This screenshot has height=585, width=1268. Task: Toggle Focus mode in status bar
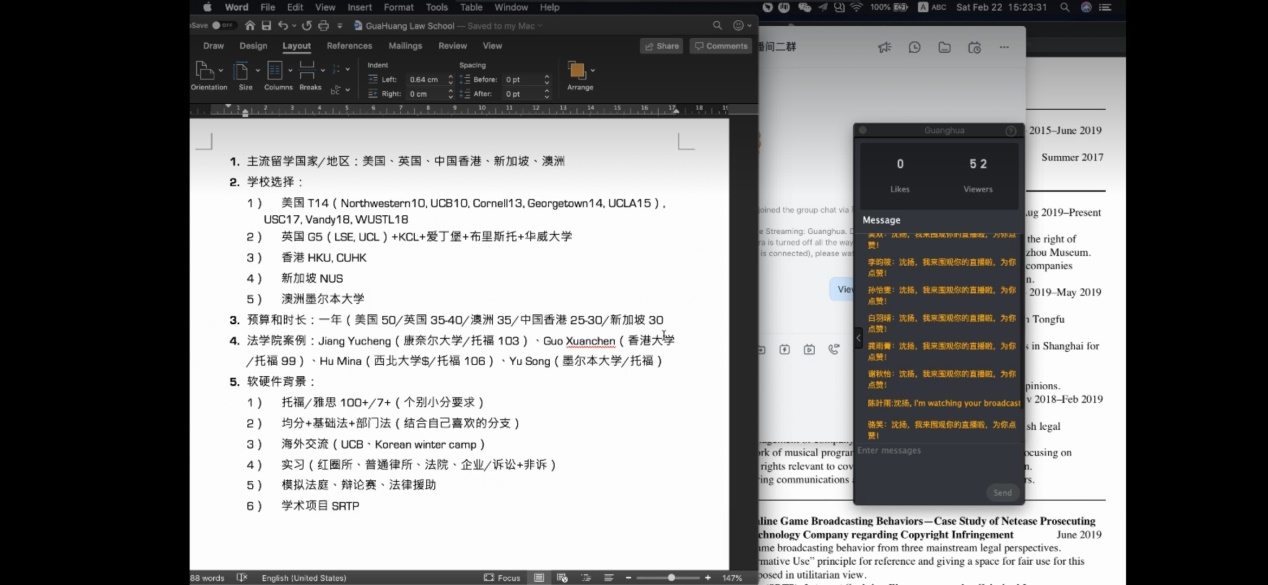[x=503, y=578]
